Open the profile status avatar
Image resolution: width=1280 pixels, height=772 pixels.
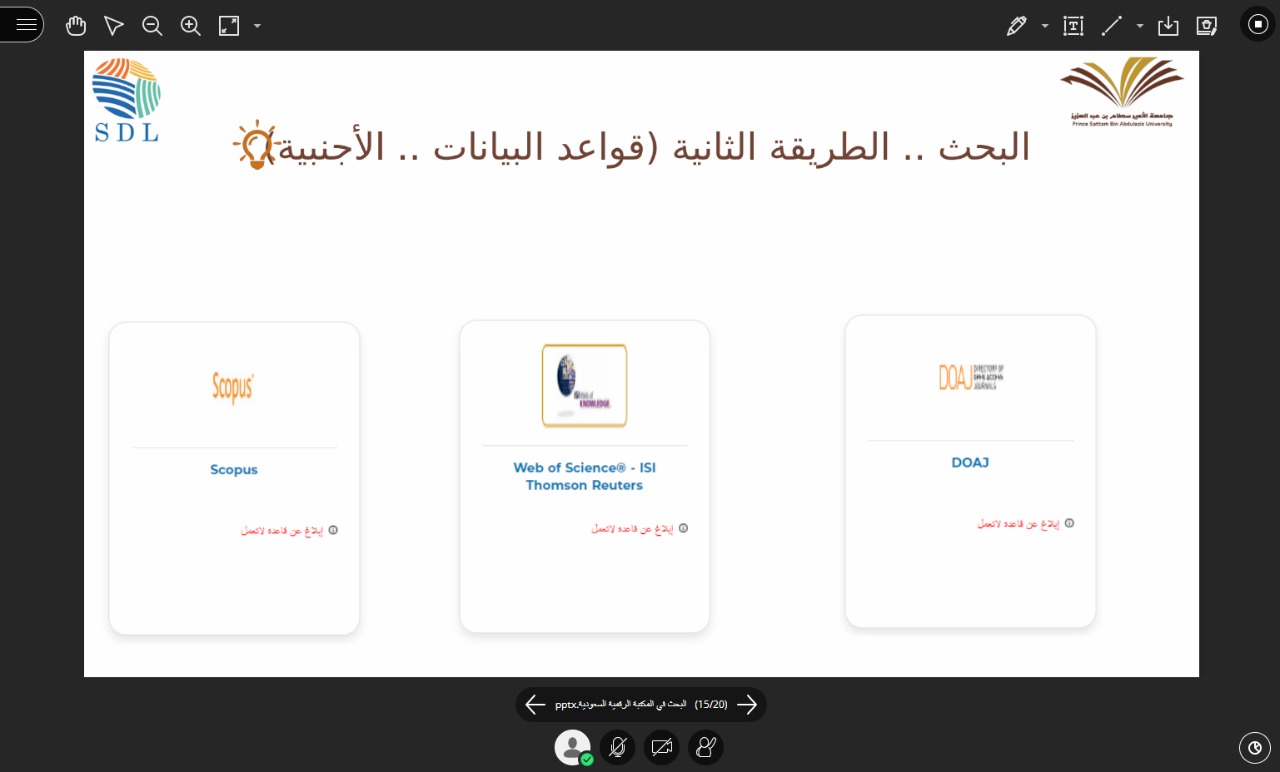coord(573,747)
